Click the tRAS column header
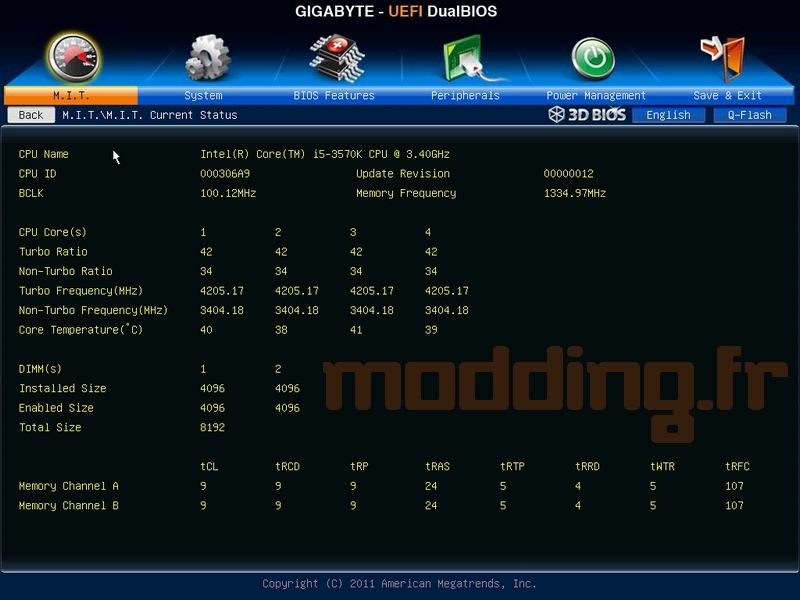 pyautogui.click(x=437, y=466)
